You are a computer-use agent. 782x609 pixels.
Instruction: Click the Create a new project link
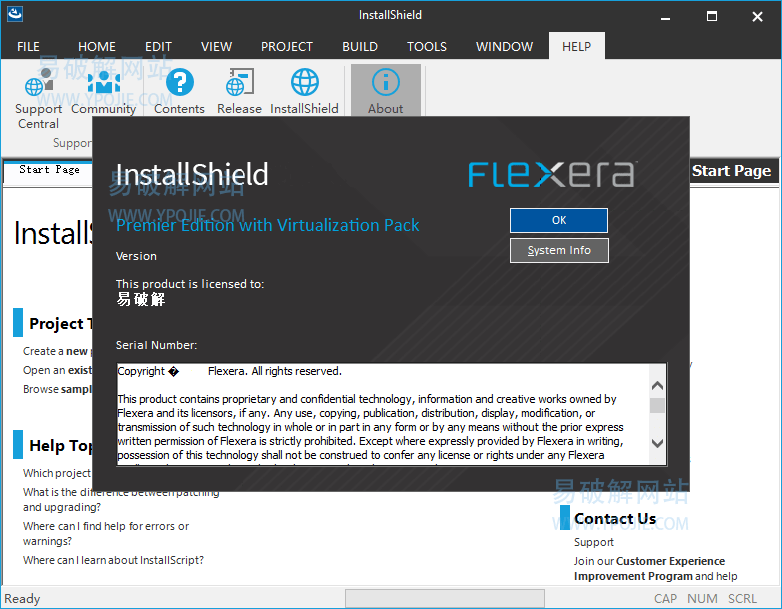(x=55, y=351)
